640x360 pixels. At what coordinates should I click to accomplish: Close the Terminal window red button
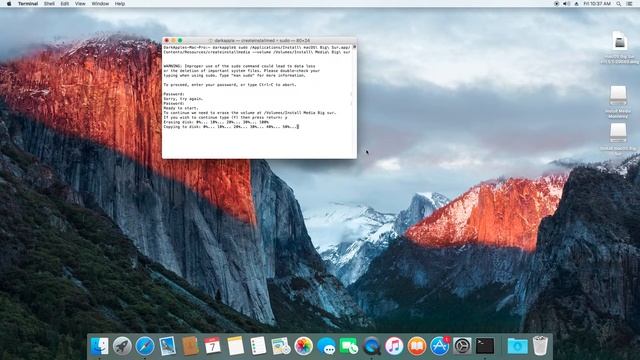[167, 40]
